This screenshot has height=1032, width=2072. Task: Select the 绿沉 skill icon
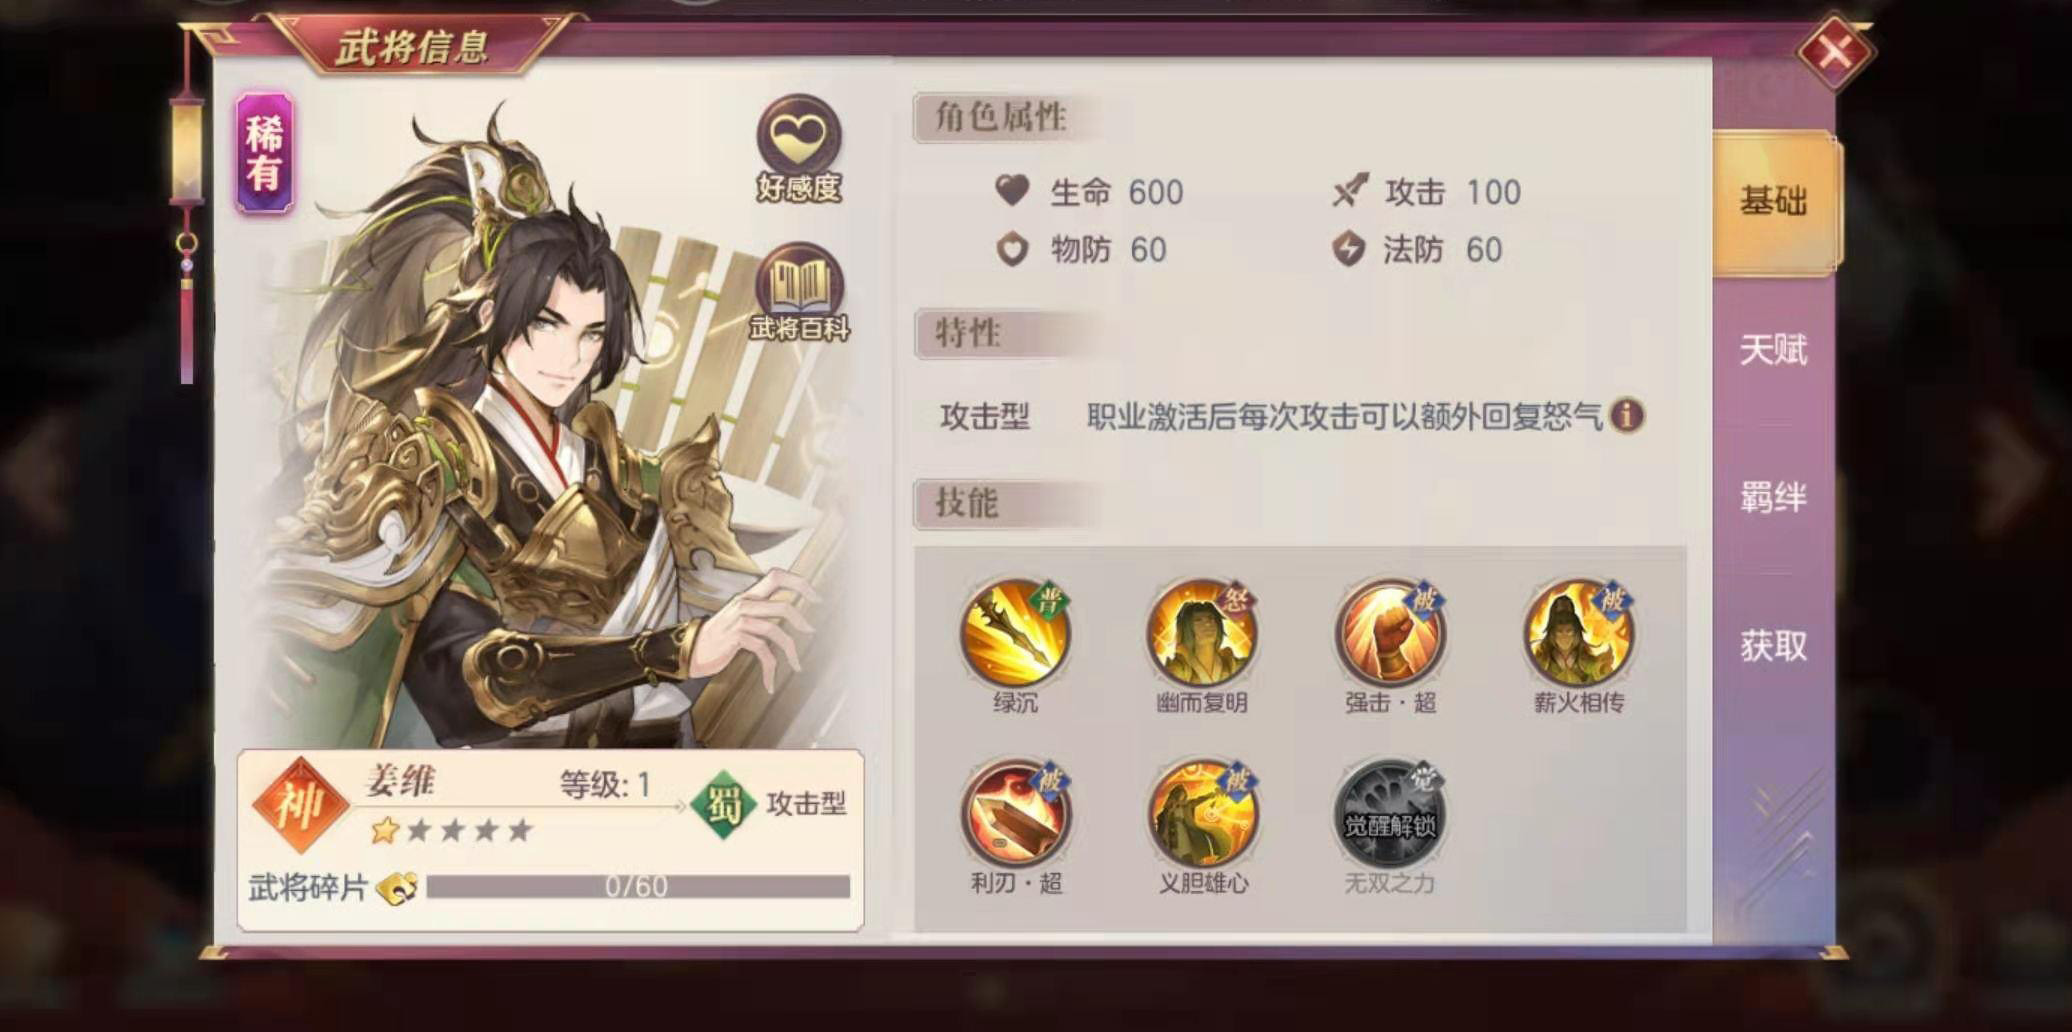1015,634
